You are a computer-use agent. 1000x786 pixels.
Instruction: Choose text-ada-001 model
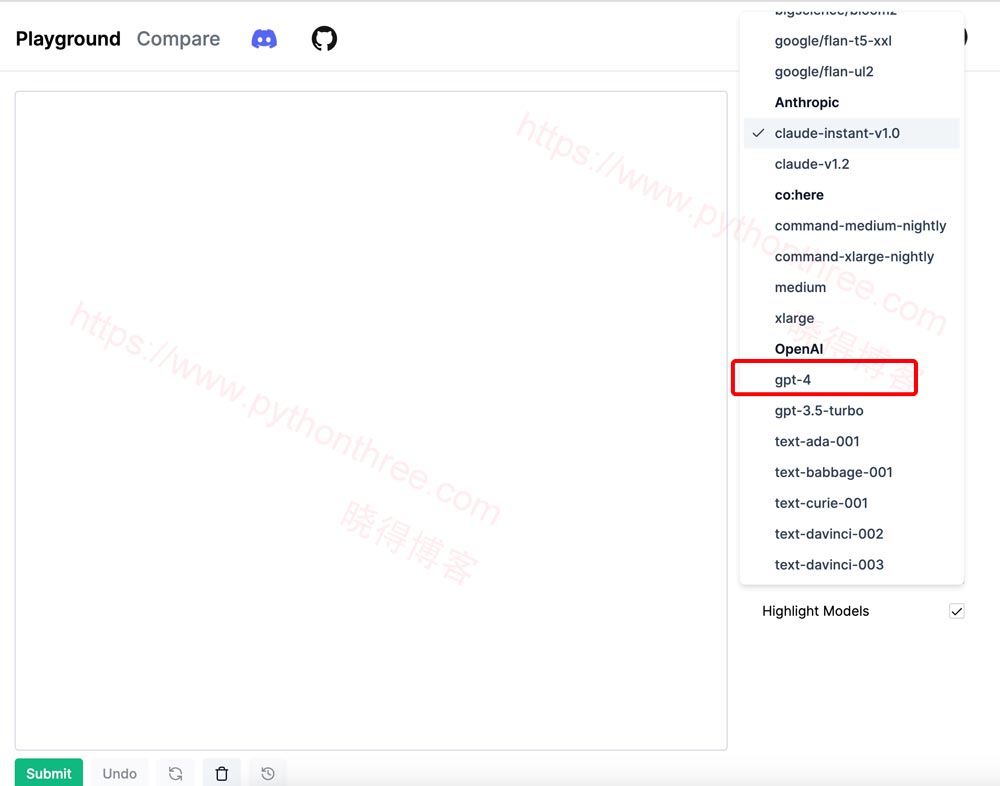851,441
